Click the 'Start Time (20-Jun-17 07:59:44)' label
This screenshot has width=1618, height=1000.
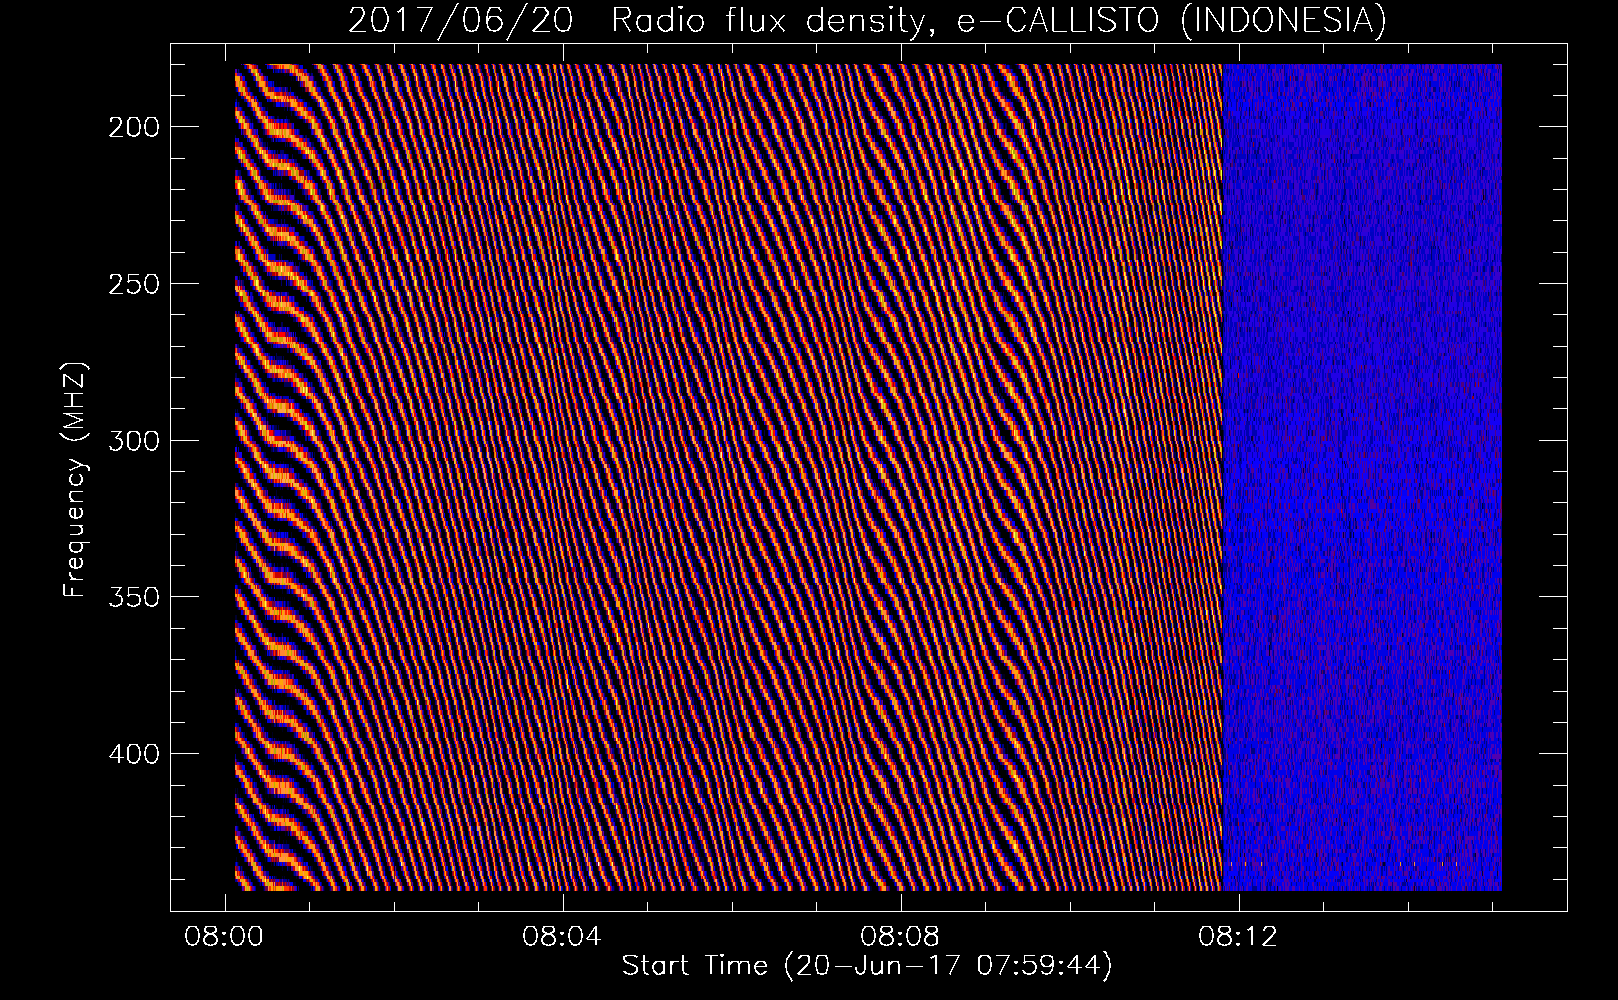tap(867, 966)
